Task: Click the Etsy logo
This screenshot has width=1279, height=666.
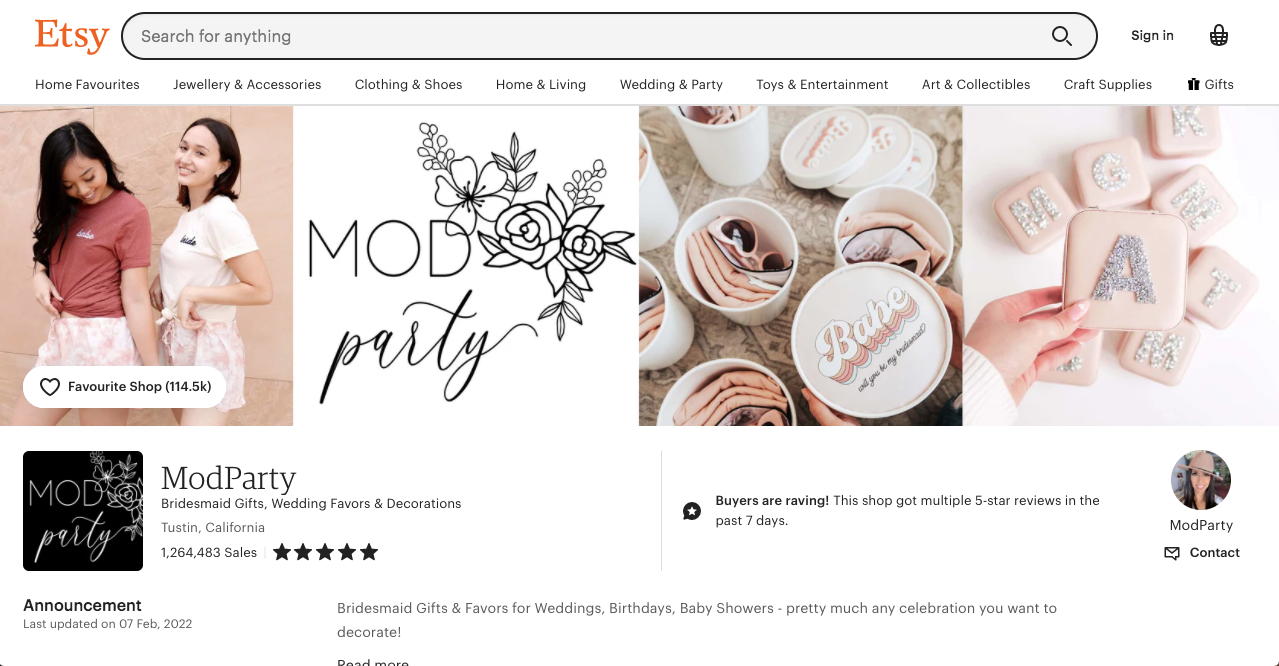Action: pos(72,36)
